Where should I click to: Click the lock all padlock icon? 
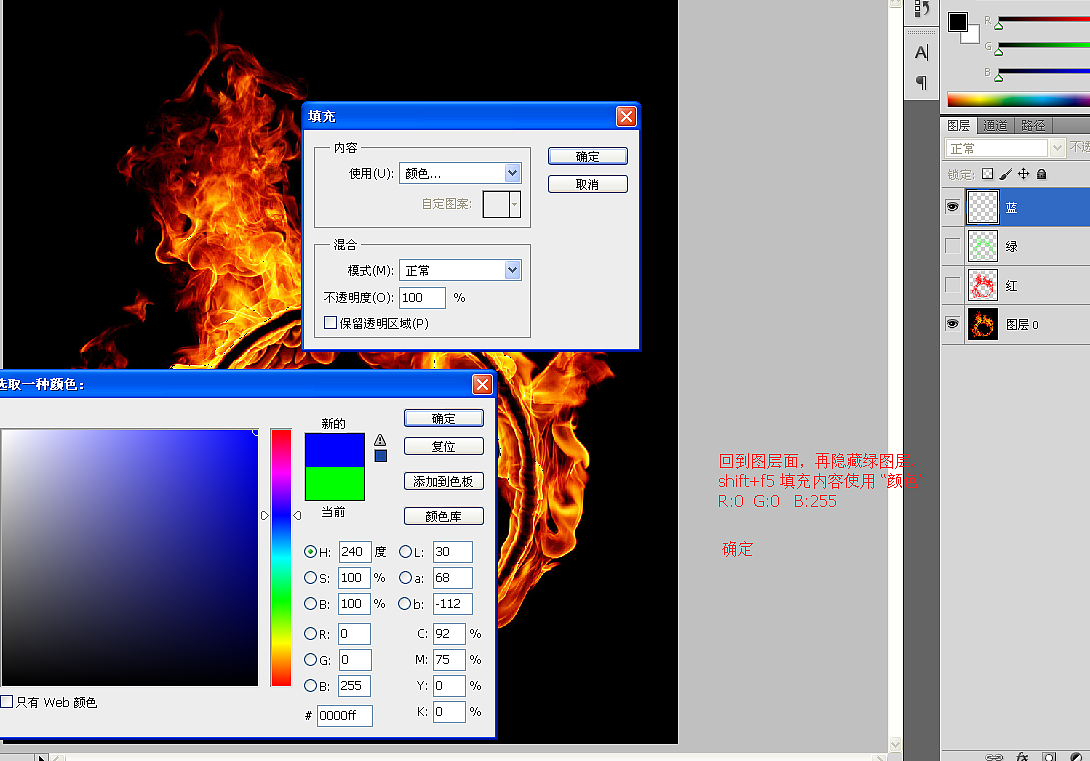[1041, 174]
